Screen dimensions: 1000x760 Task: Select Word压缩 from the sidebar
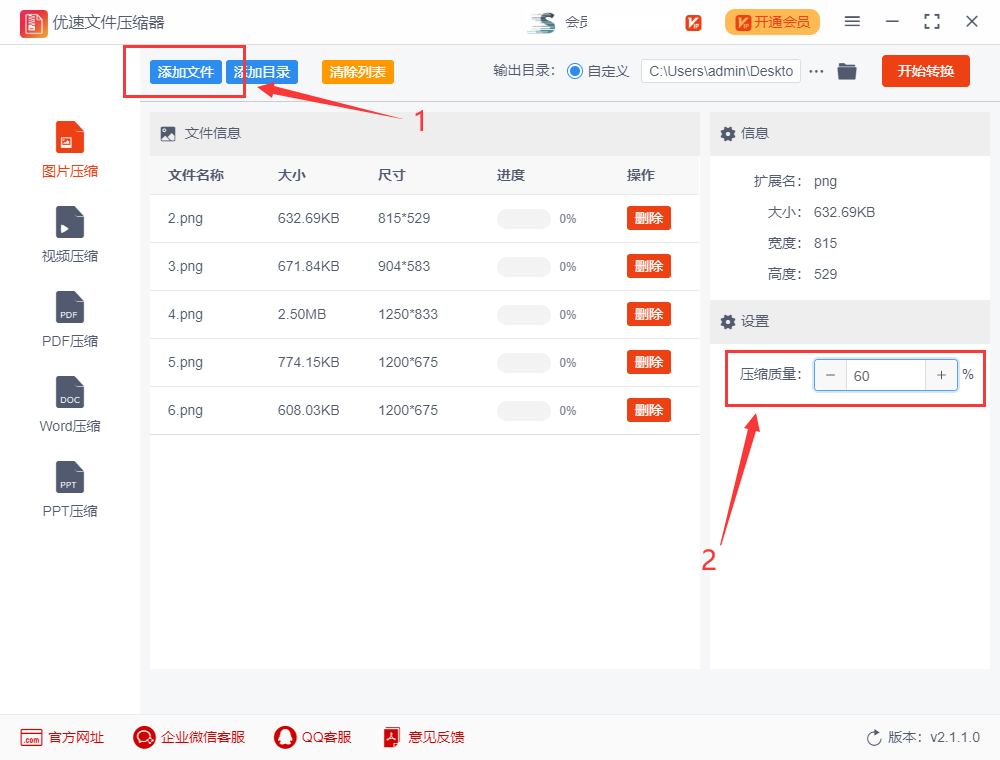point(69,405)
